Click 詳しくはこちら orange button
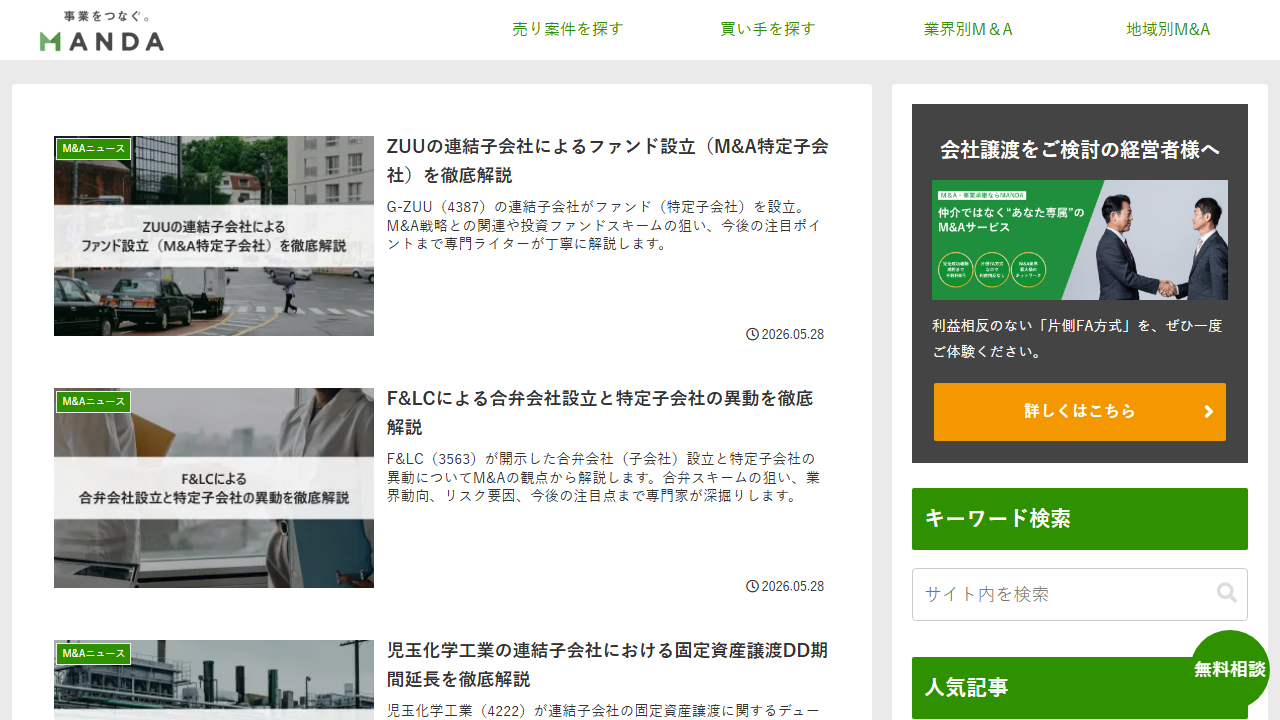 coord(1080,412)
